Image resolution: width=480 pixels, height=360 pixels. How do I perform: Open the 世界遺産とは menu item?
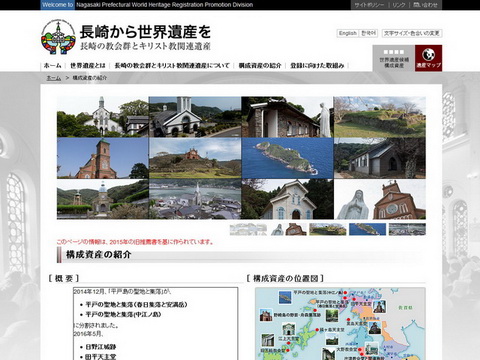click(x=88, y=66)
